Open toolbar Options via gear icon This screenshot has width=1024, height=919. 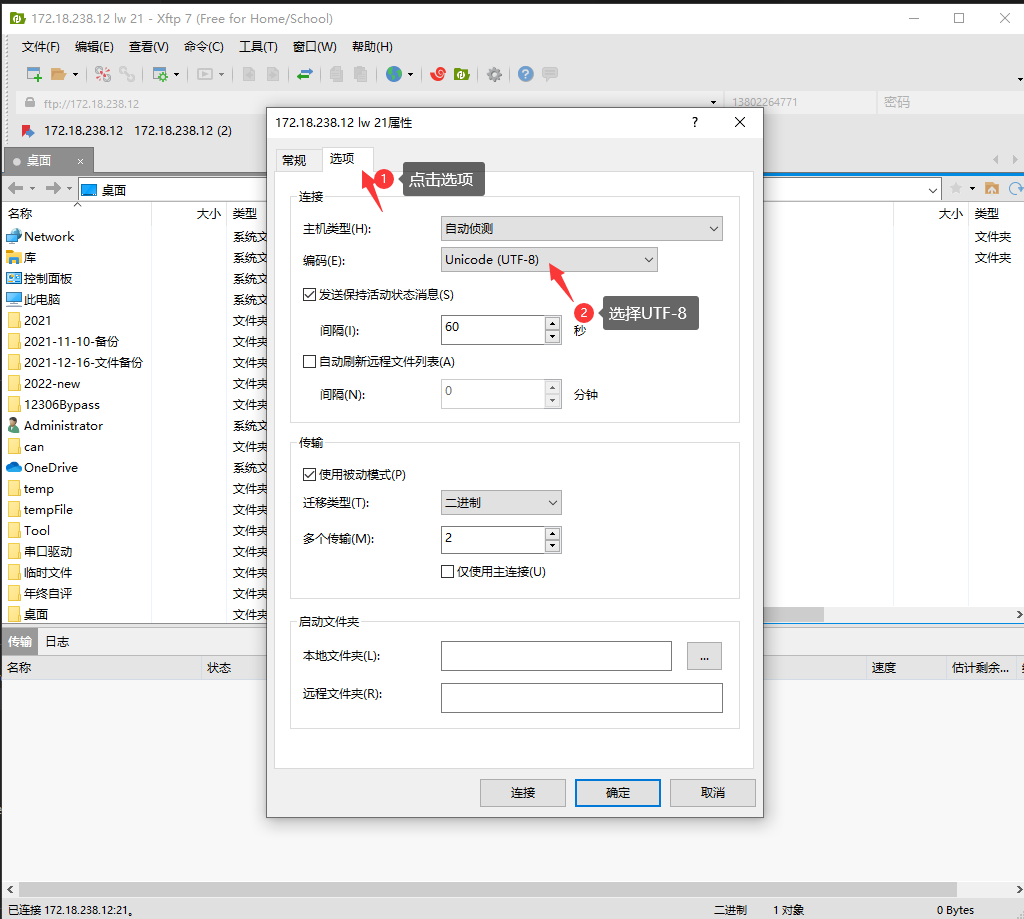pyautogui.click(x=494, y=74)
